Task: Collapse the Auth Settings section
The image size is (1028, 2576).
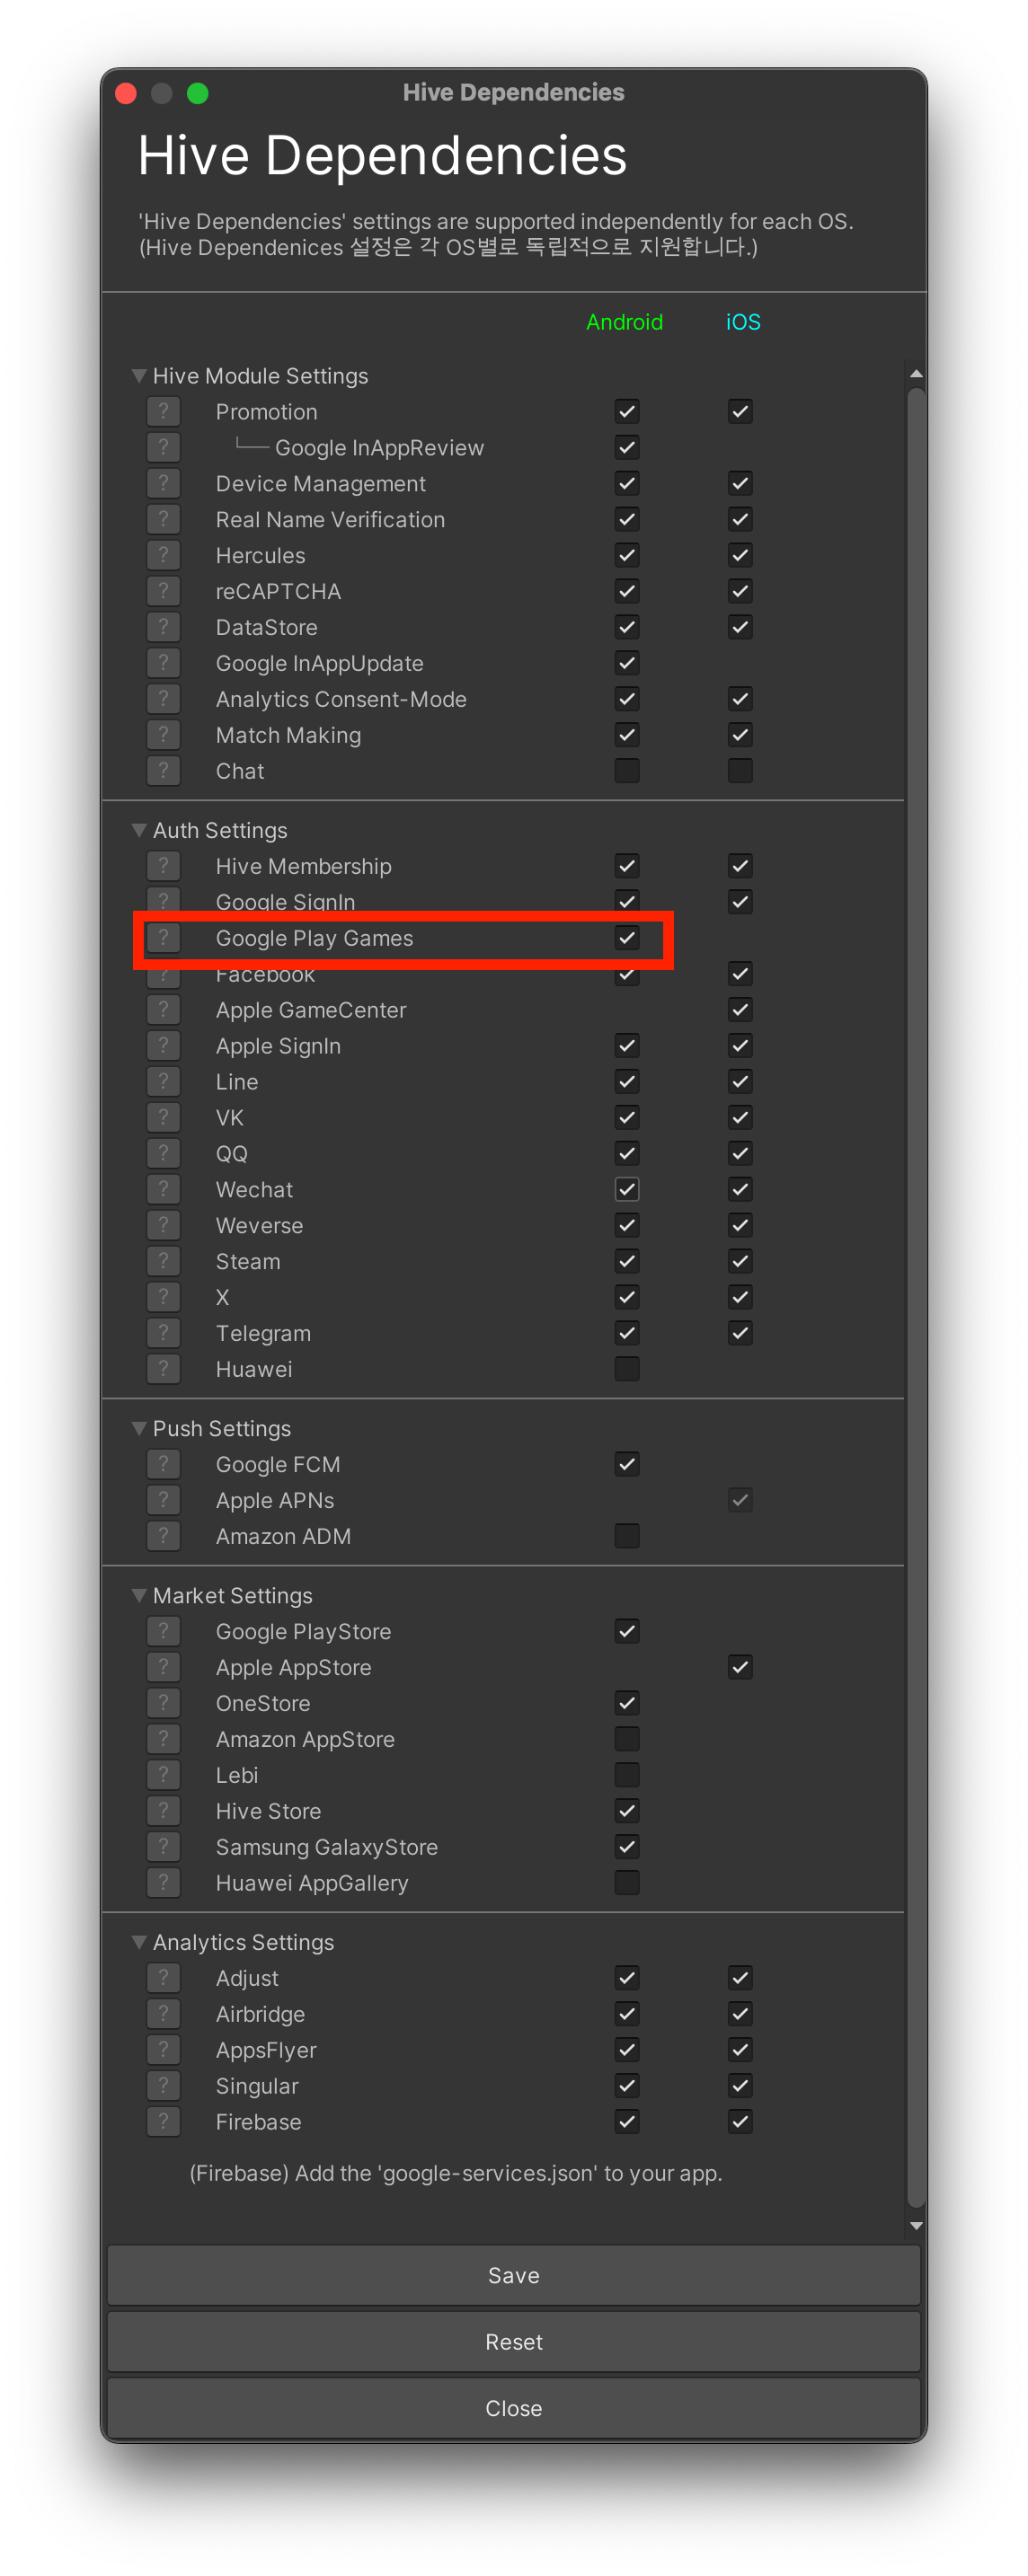Action: (x=139, y=830)
